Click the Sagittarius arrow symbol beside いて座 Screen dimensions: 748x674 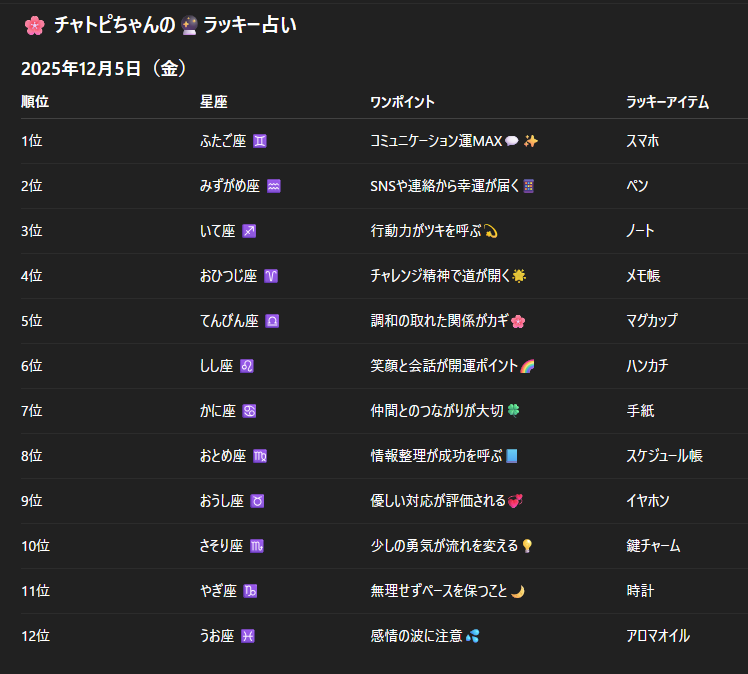(250, 232)
